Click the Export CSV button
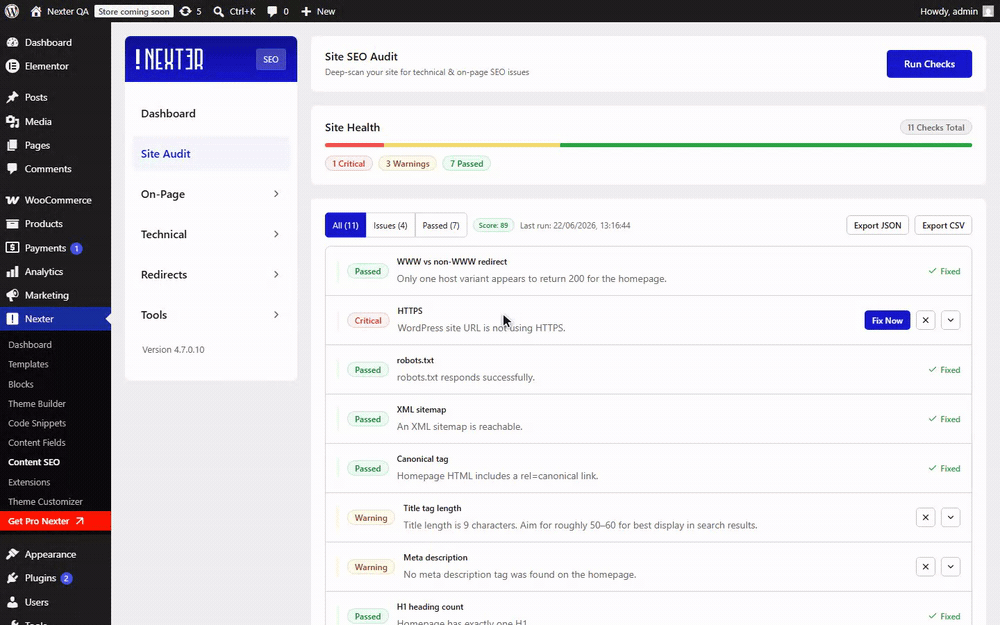1000x625 pixels. pos(943,225)
